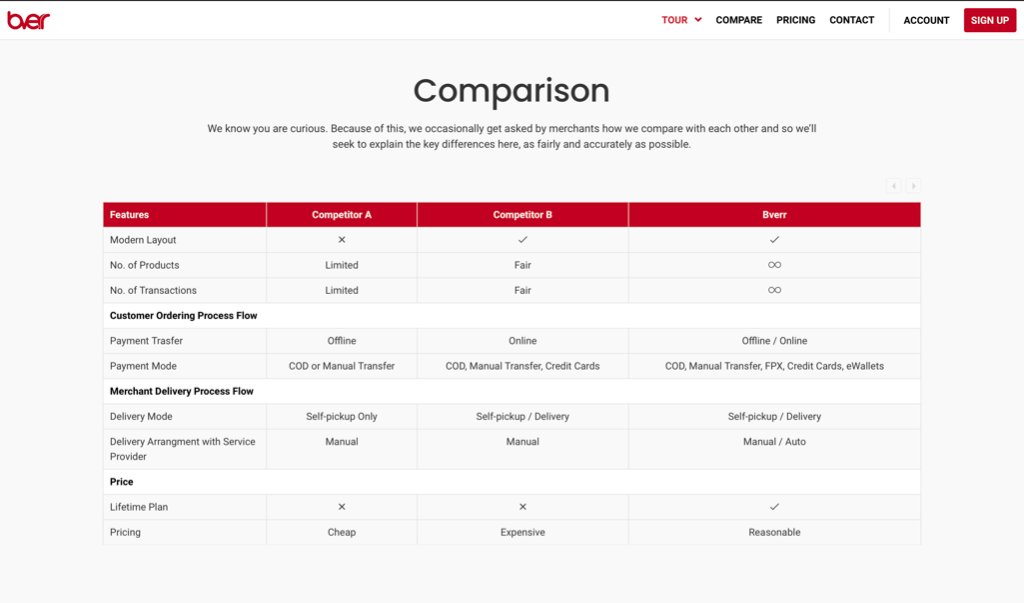Click the infinity symbol for No. of Transactions

coord(775,290)
